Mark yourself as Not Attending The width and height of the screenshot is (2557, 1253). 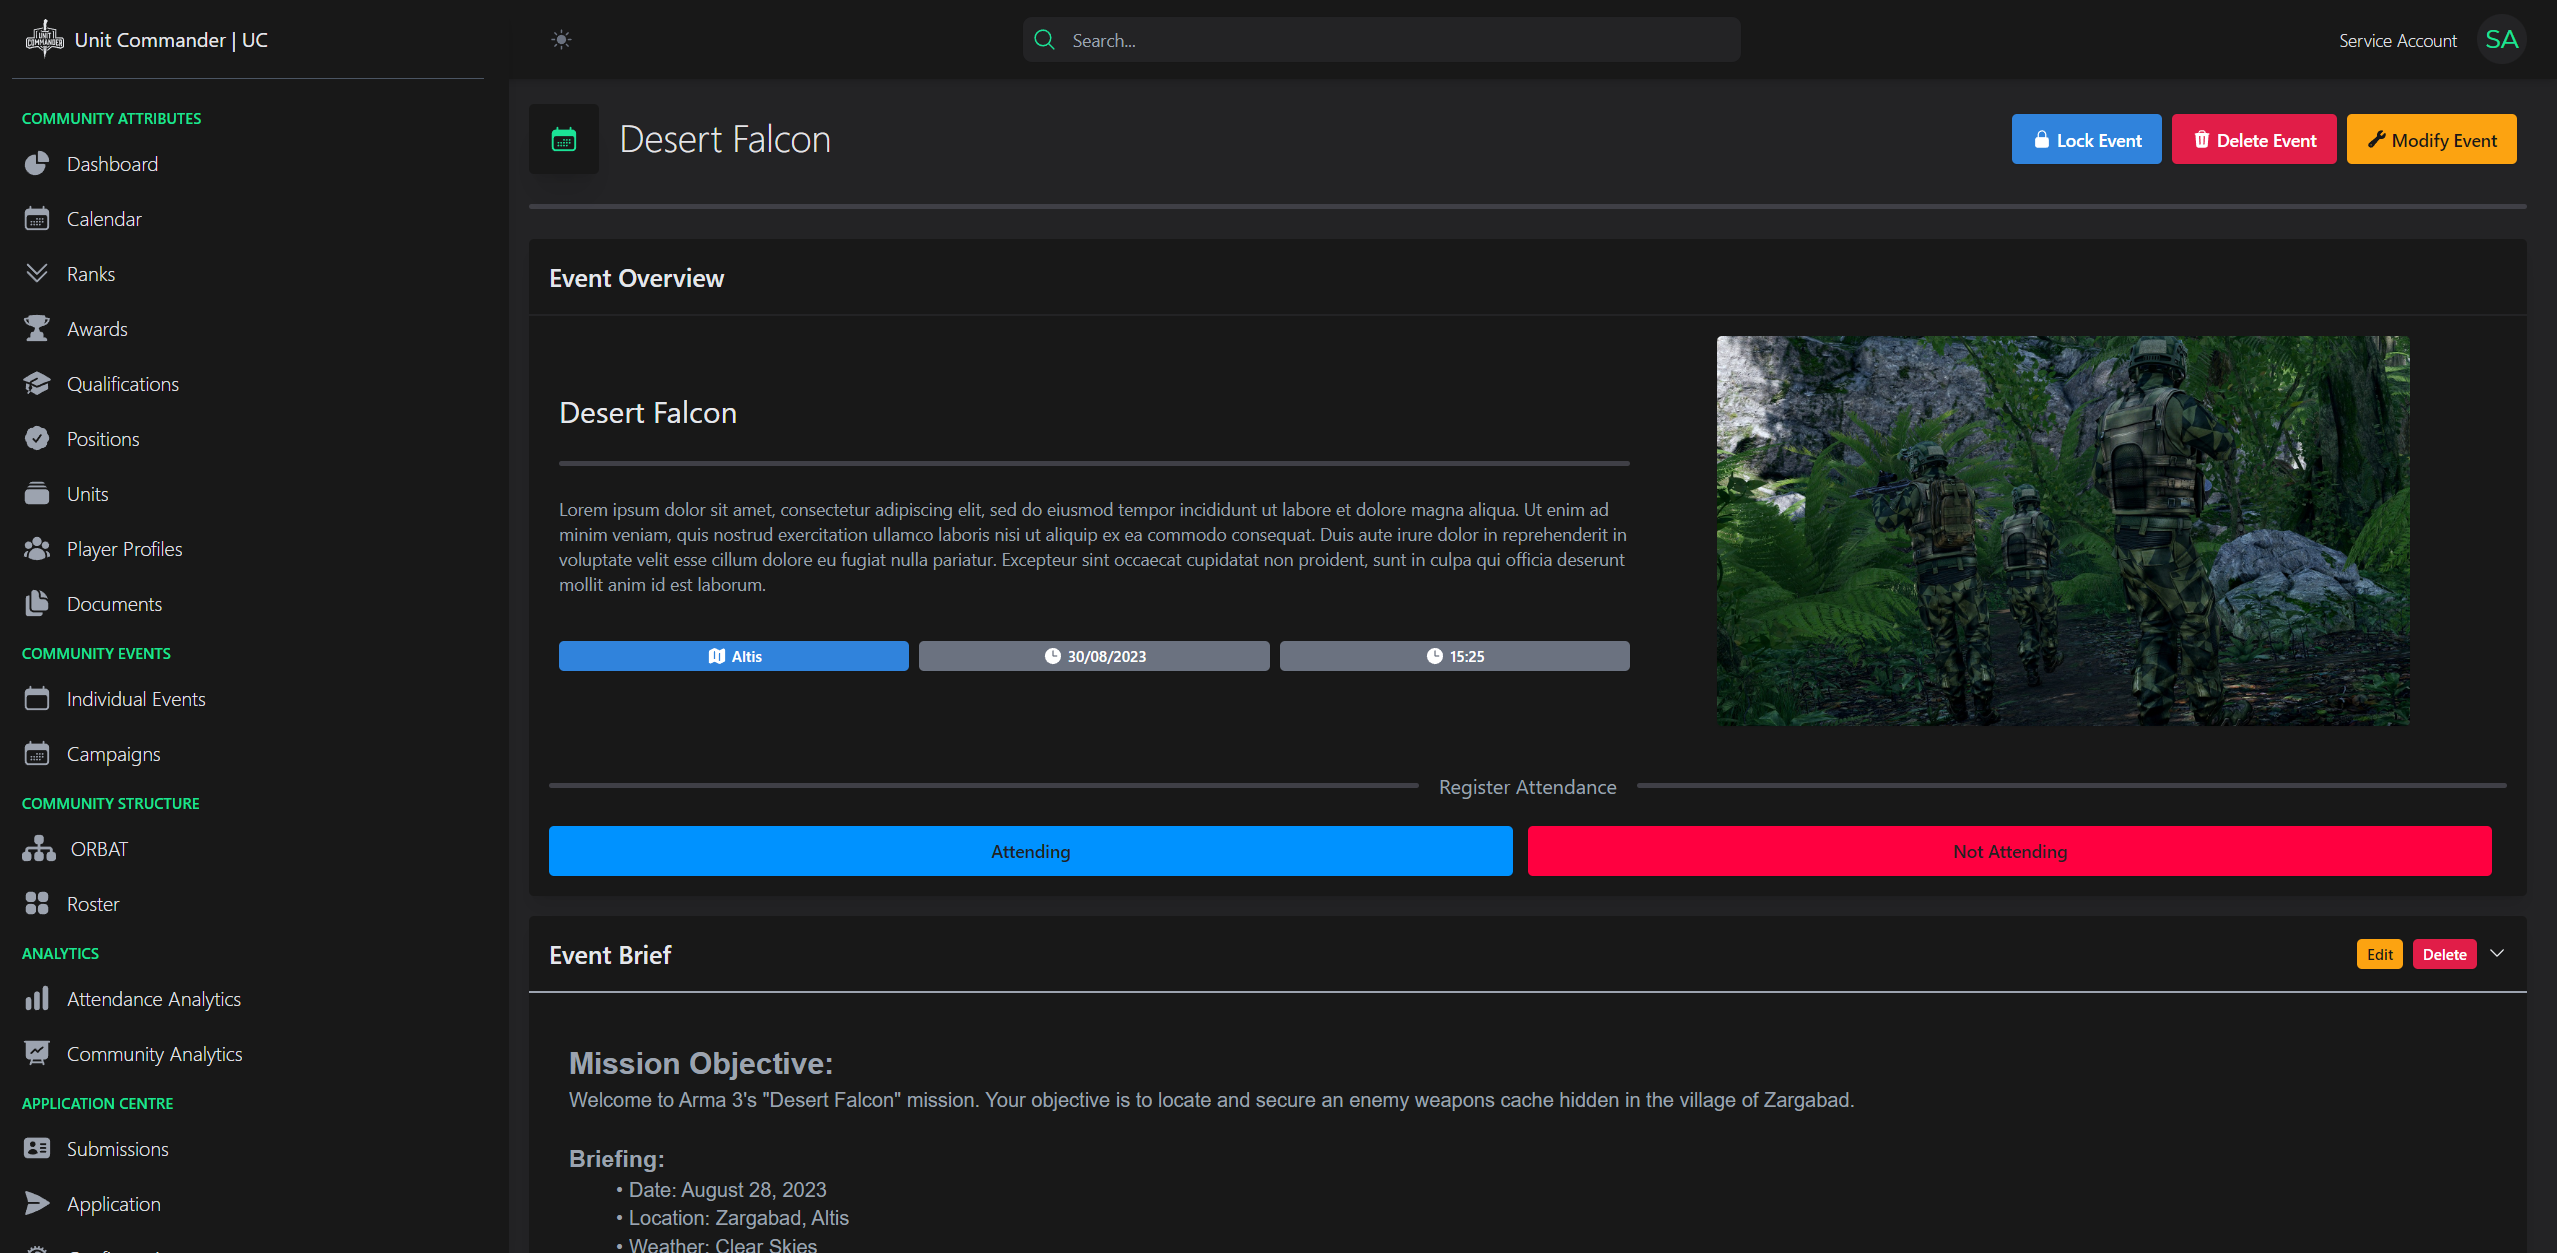[x=2009, y=851]
